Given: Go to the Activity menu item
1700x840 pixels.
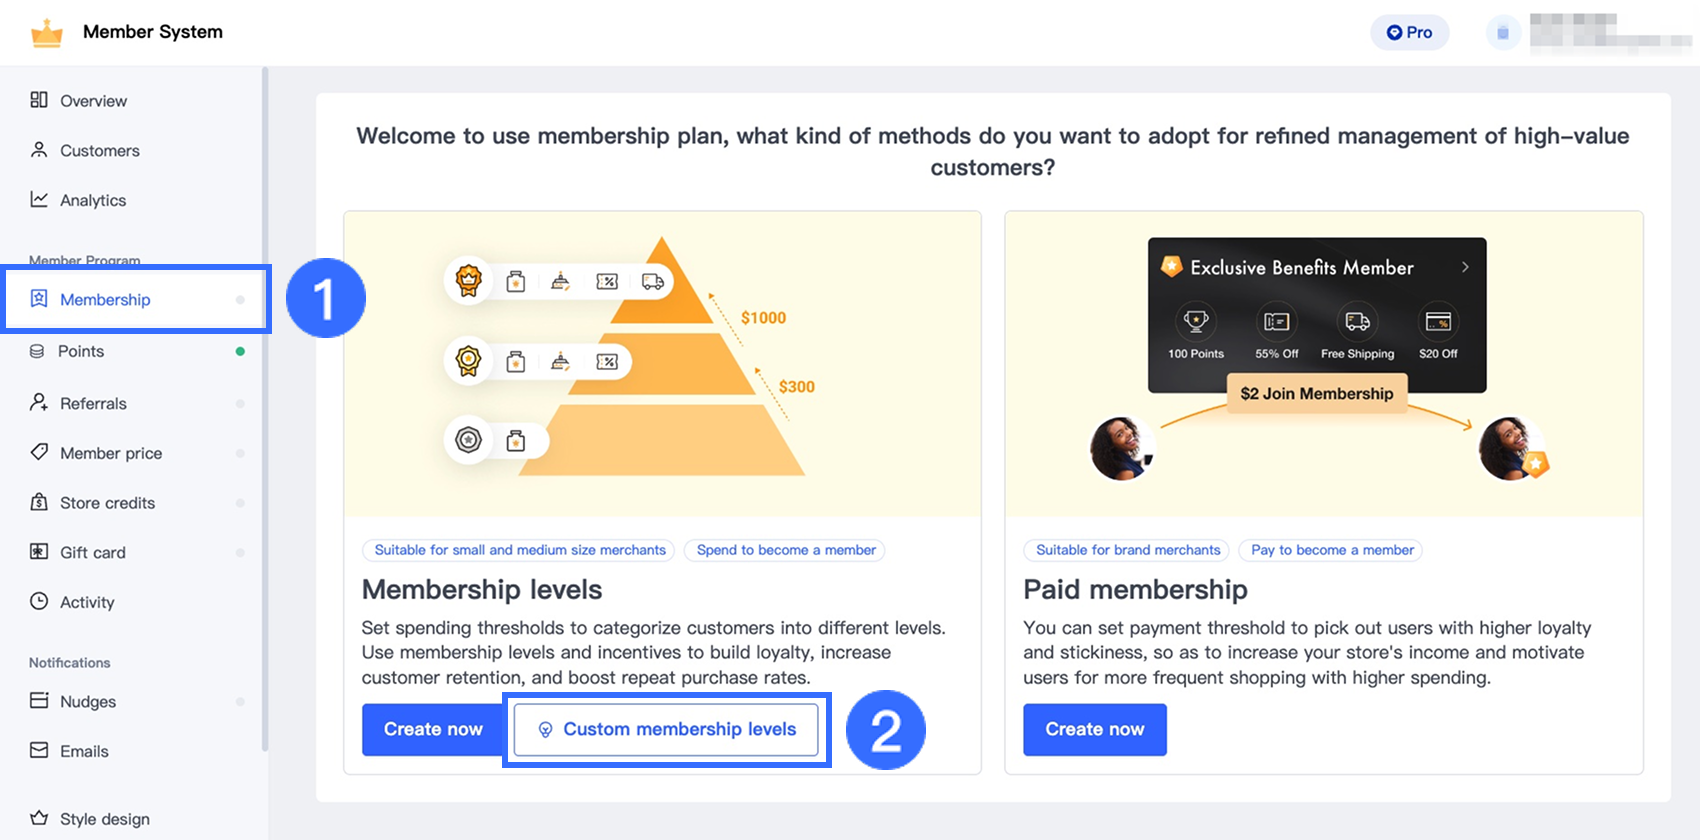Looking at the screenshot, I should (x=87, y=602).
